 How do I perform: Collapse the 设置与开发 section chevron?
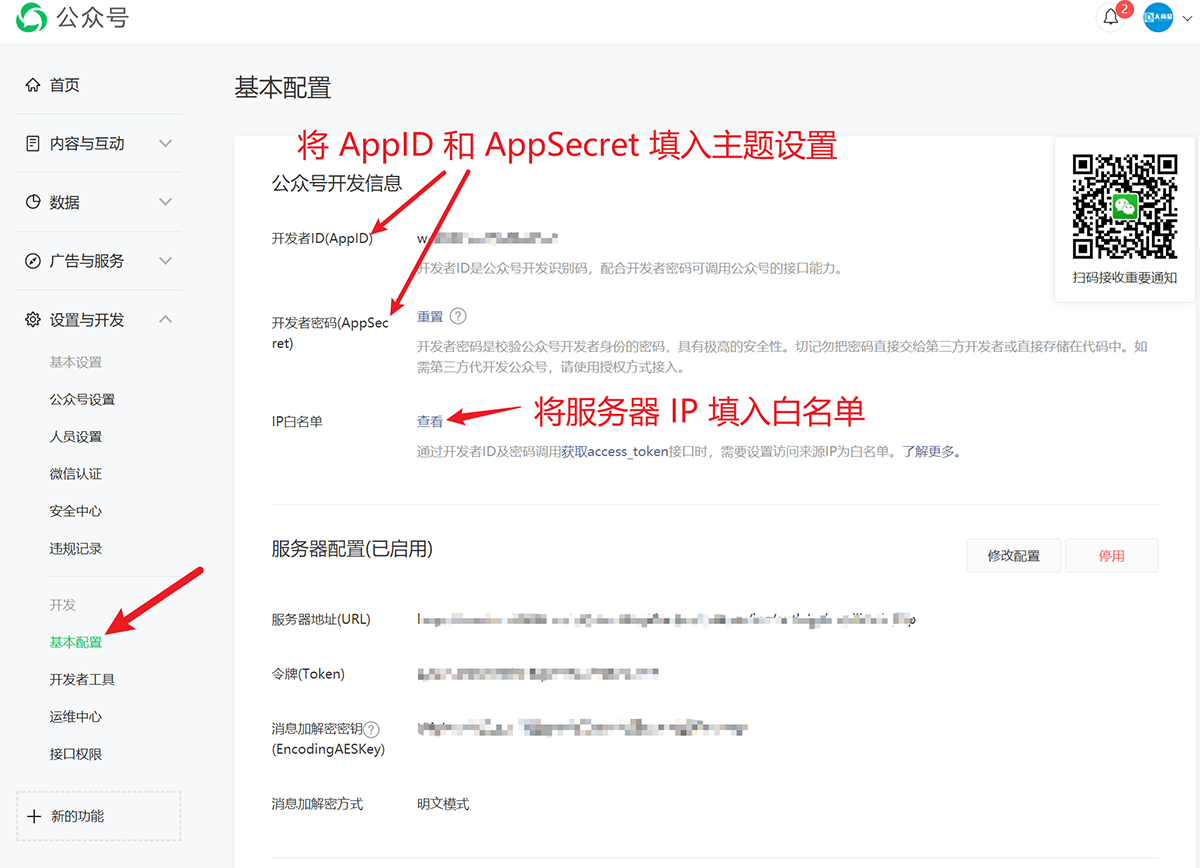click(166, 320)
